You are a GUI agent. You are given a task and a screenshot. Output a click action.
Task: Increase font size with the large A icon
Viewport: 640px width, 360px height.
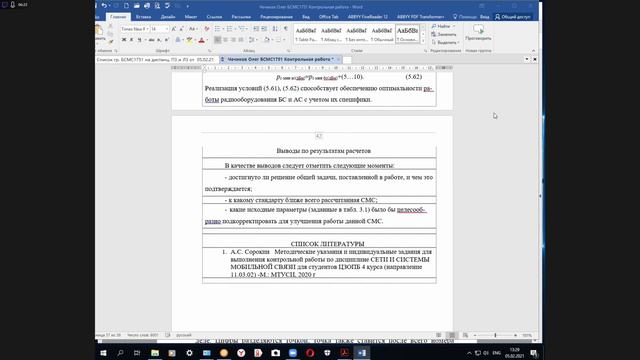pos(174,29)
